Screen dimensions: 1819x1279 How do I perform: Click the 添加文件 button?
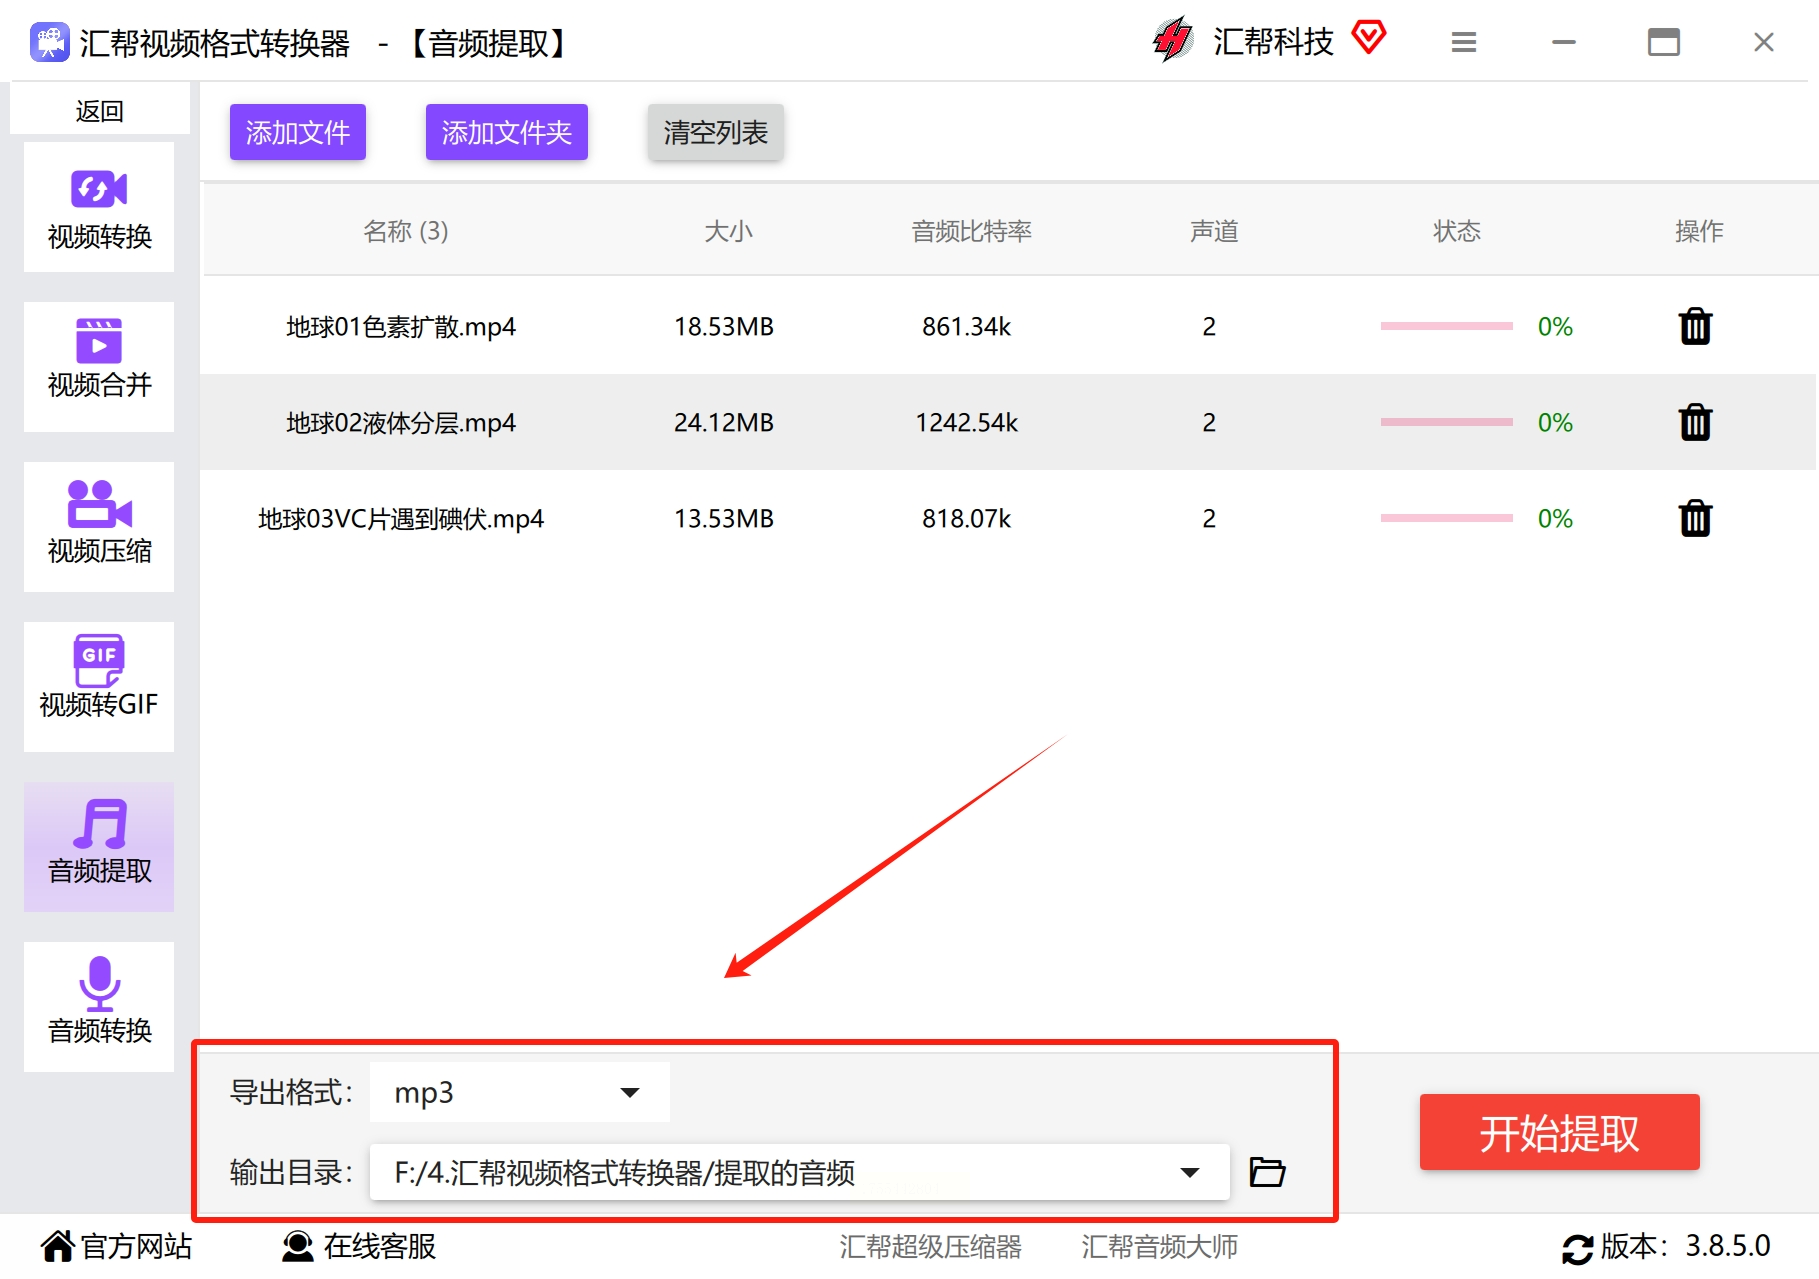(x=298, y=132)
